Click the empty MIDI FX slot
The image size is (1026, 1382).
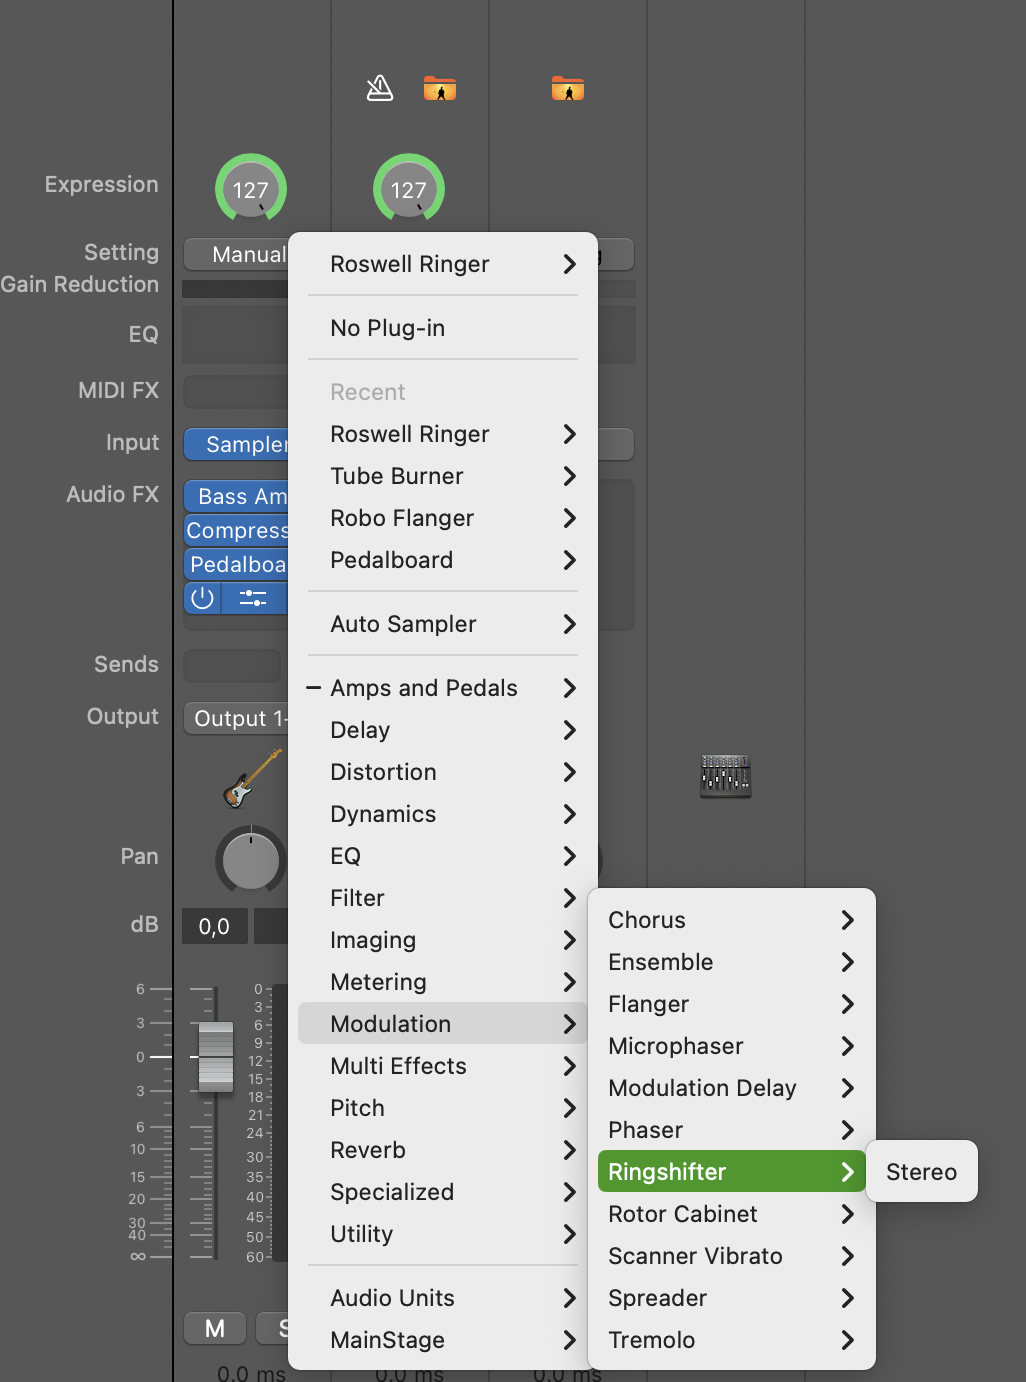coord(236,391)
